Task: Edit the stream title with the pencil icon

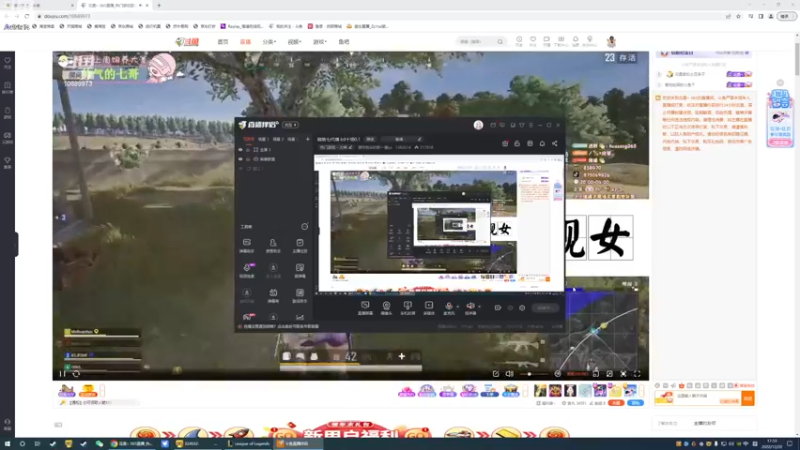Action: coord(419,139)
